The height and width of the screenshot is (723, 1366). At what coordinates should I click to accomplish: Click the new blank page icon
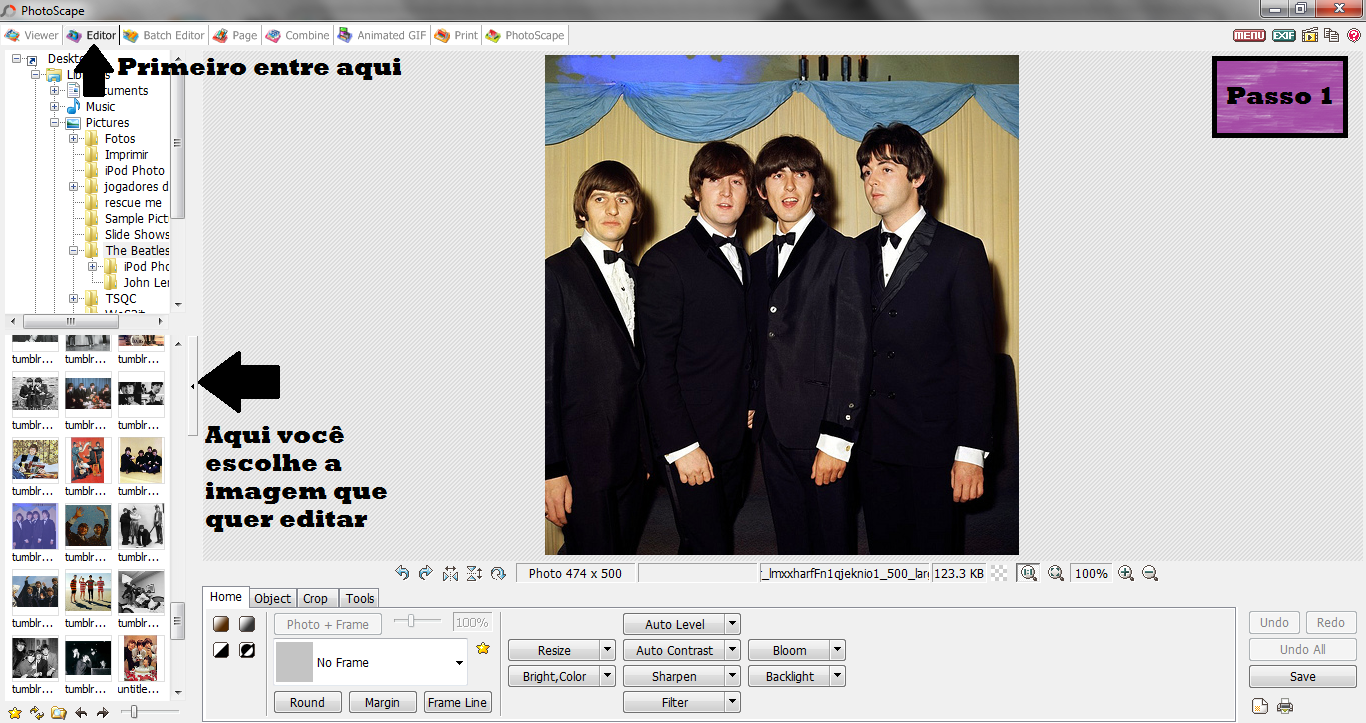click(x=1260, y=707)
